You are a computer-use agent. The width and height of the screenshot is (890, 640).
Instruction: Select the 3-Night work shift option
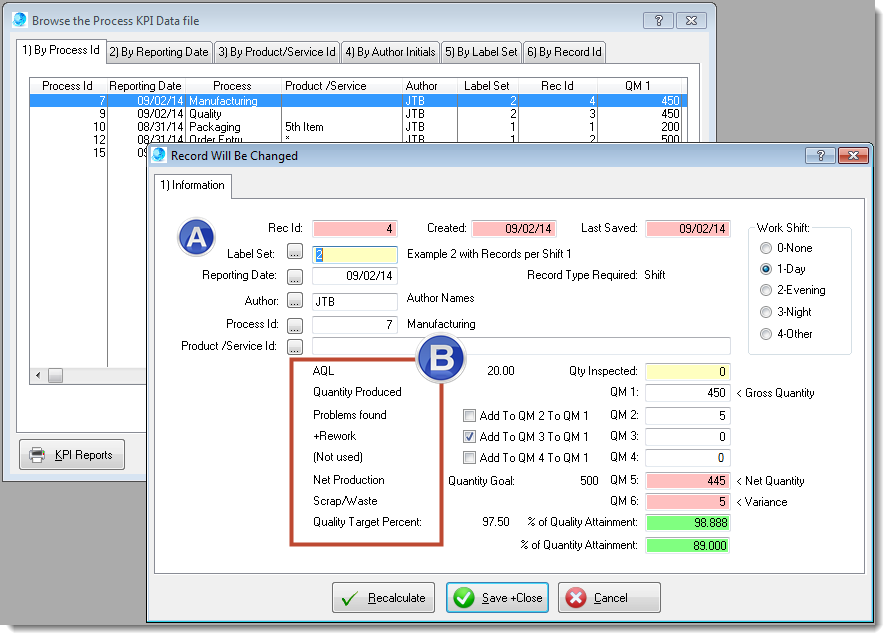click(x=767, y=312)
